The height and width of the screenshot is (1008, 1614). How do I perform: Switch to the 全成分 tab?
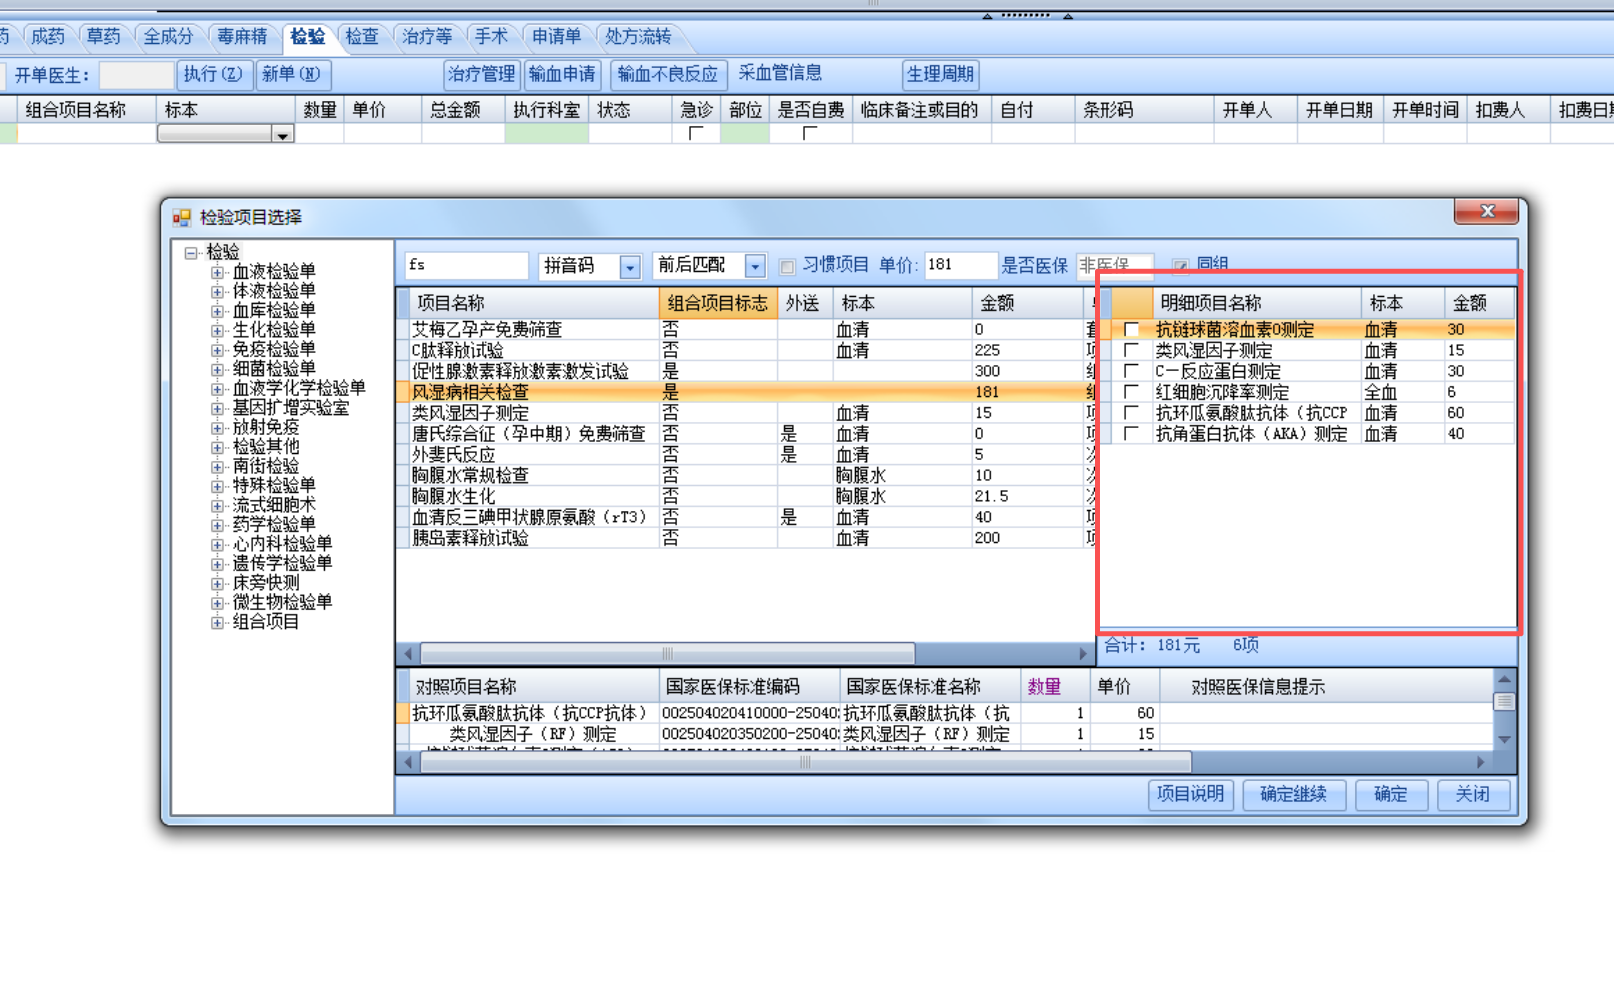pyautogui.click(x=168, y=37)
